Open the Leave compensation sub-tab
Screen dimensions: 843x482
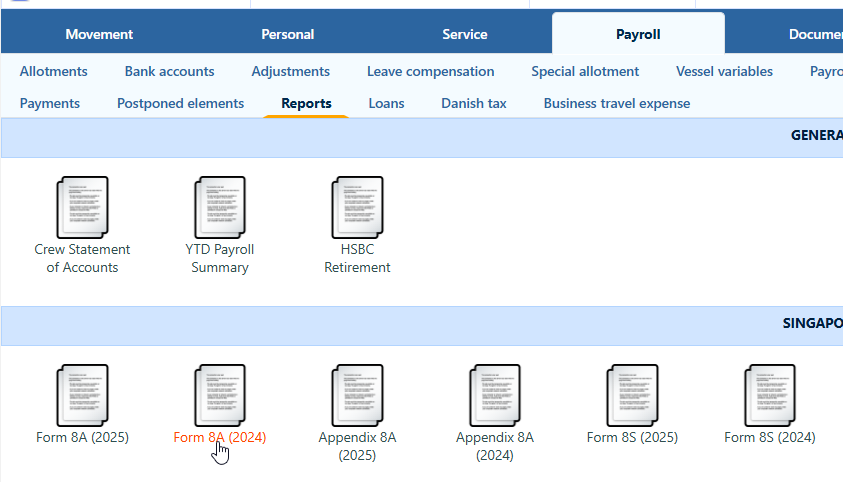[430, 71]
